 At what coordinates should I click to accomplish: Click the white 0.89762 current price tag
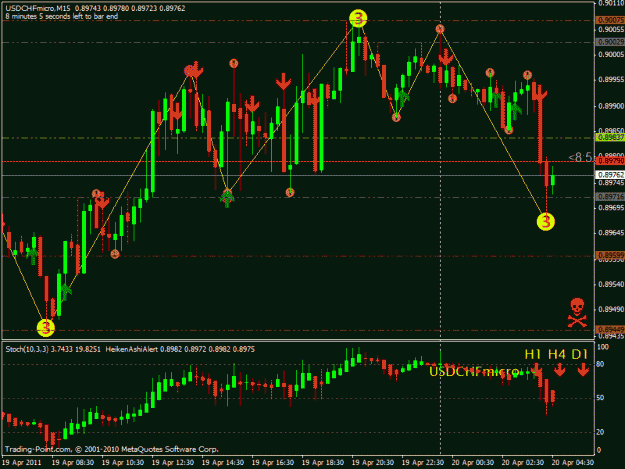tap(610, 175)
